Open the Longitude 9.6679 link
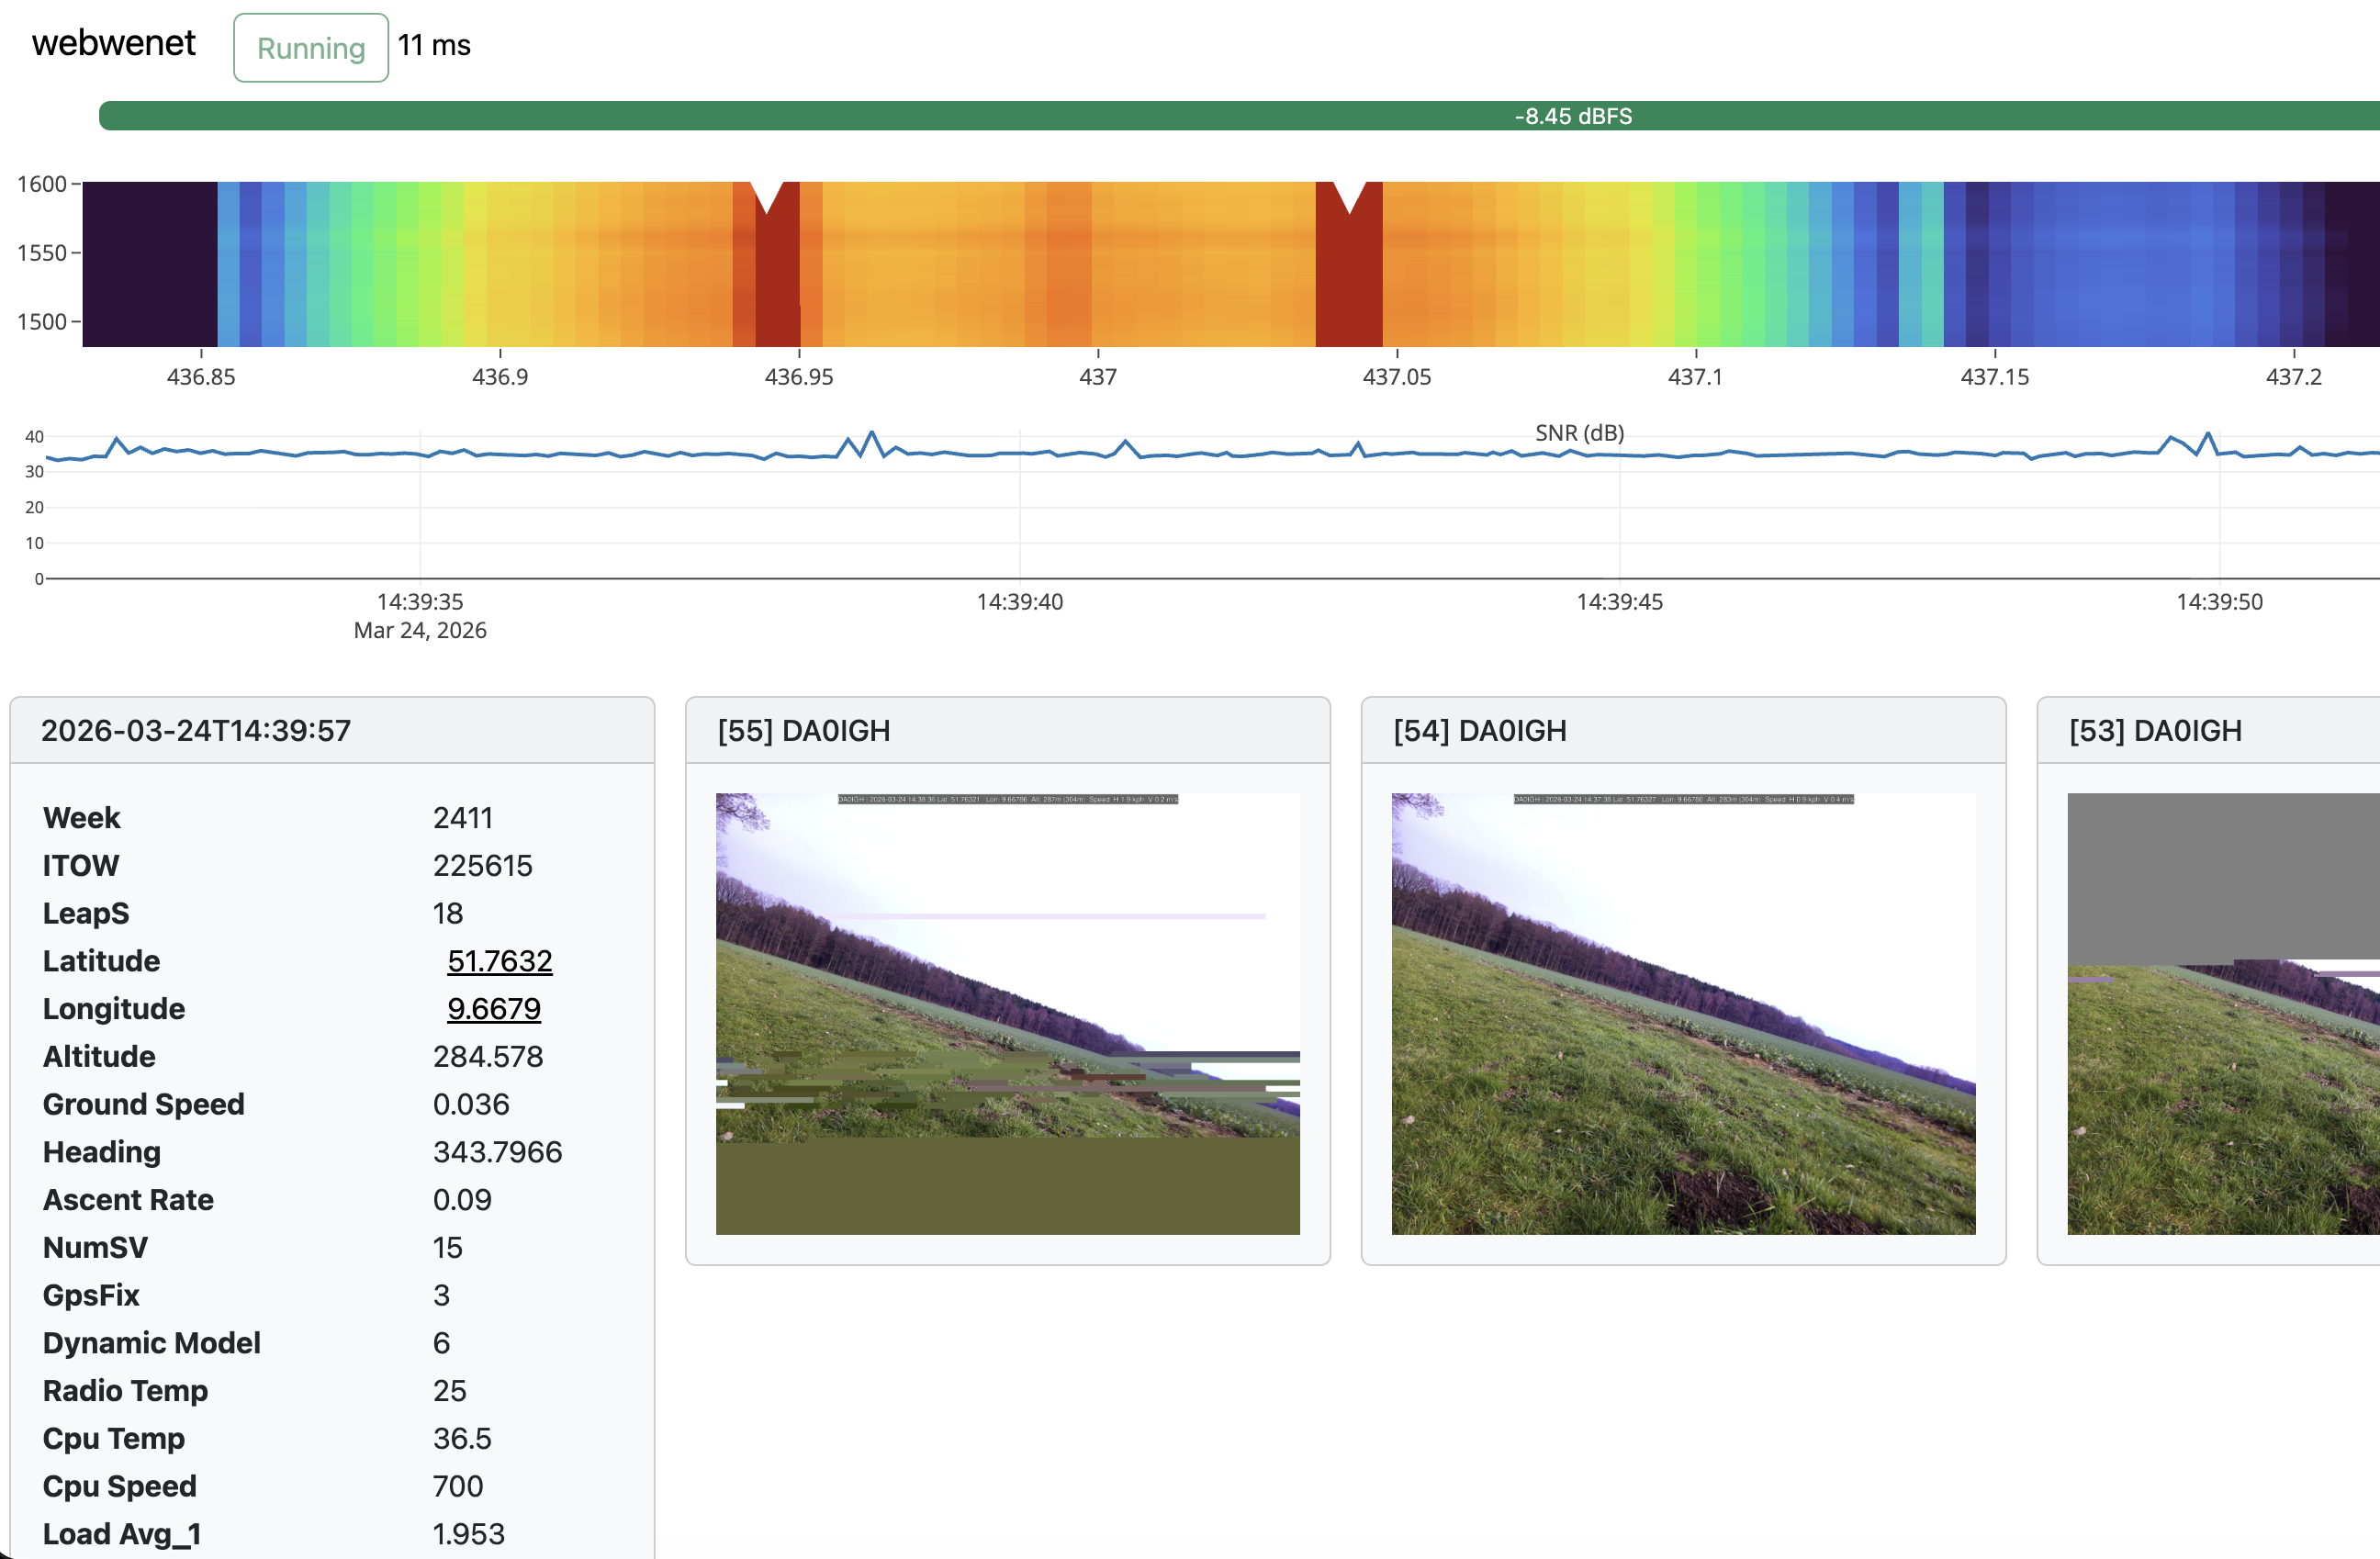This screenshot has height=1559, width=2380. point(493,1009)
